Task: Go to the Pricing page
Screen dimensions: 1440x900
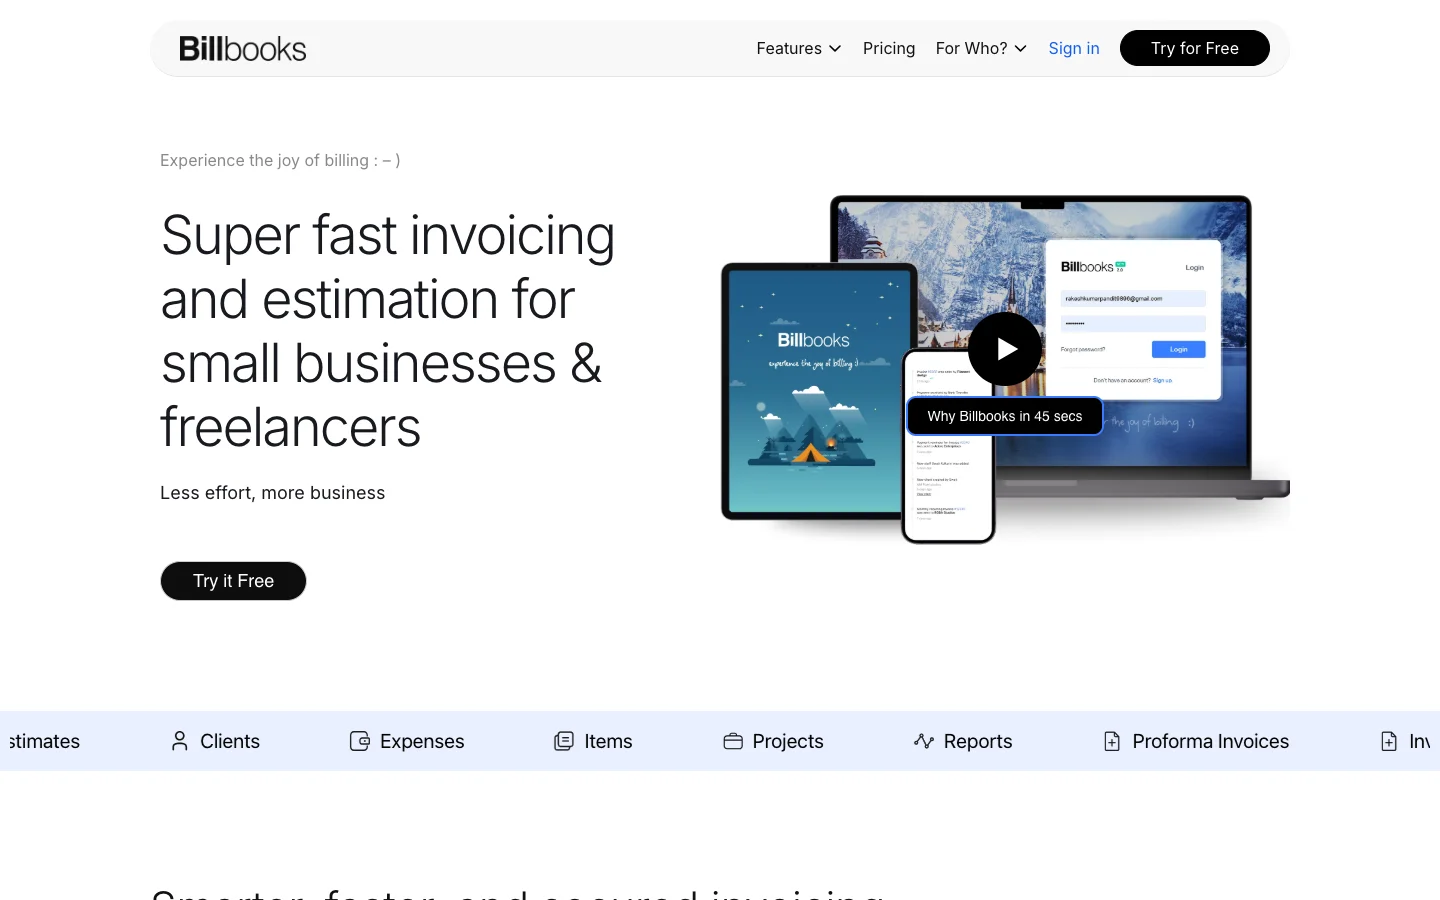Action: point(889,48)
